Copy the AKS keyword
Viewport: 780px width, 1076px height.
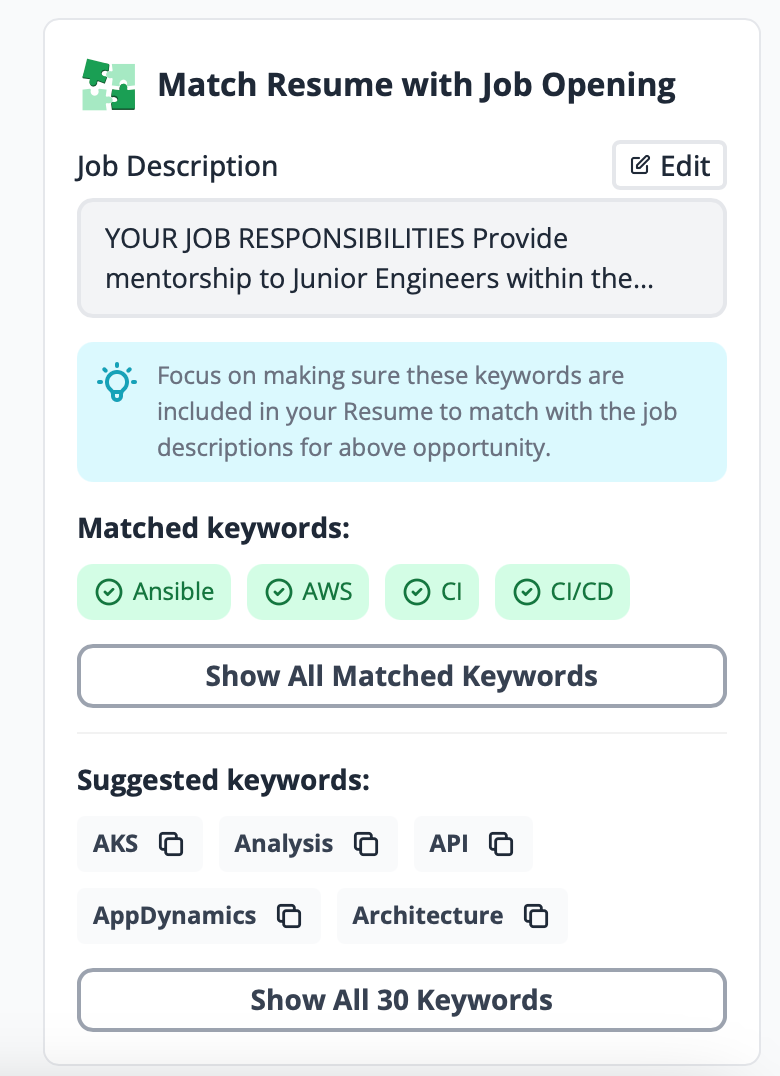coord(172,844)
